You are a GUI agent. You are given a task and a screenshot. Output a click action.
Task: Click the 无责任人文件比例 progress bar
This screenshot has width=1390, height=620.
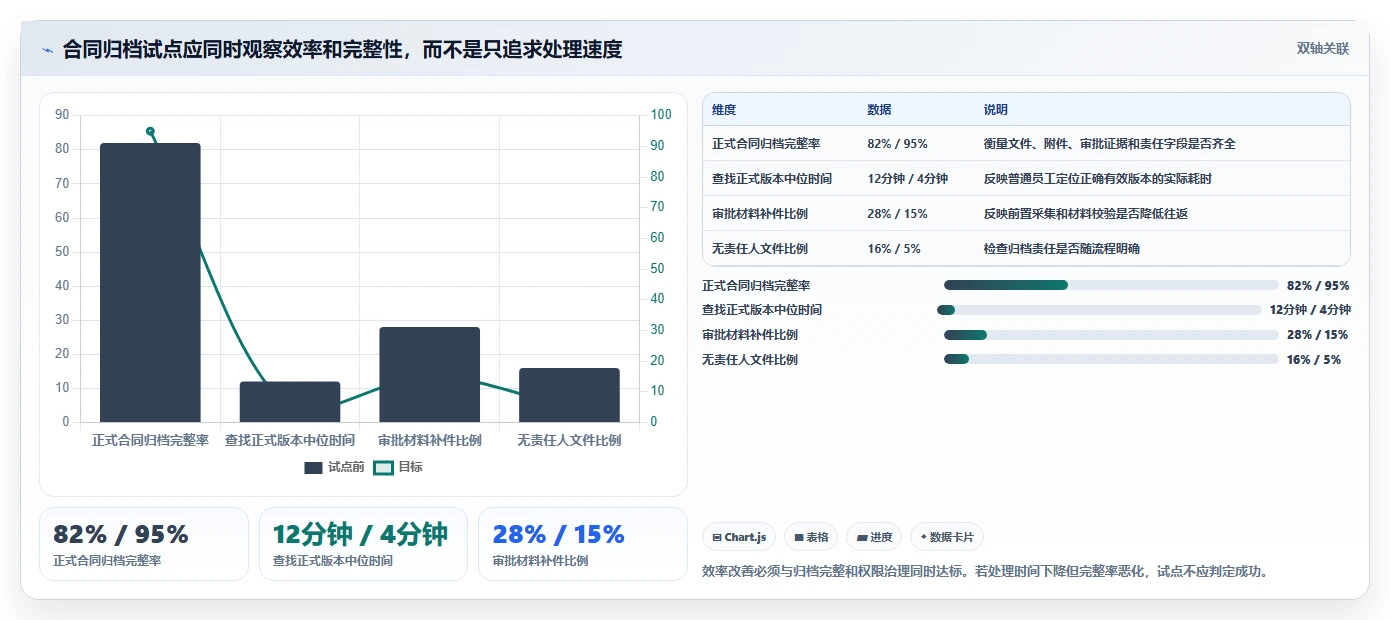pos(1111,360)
